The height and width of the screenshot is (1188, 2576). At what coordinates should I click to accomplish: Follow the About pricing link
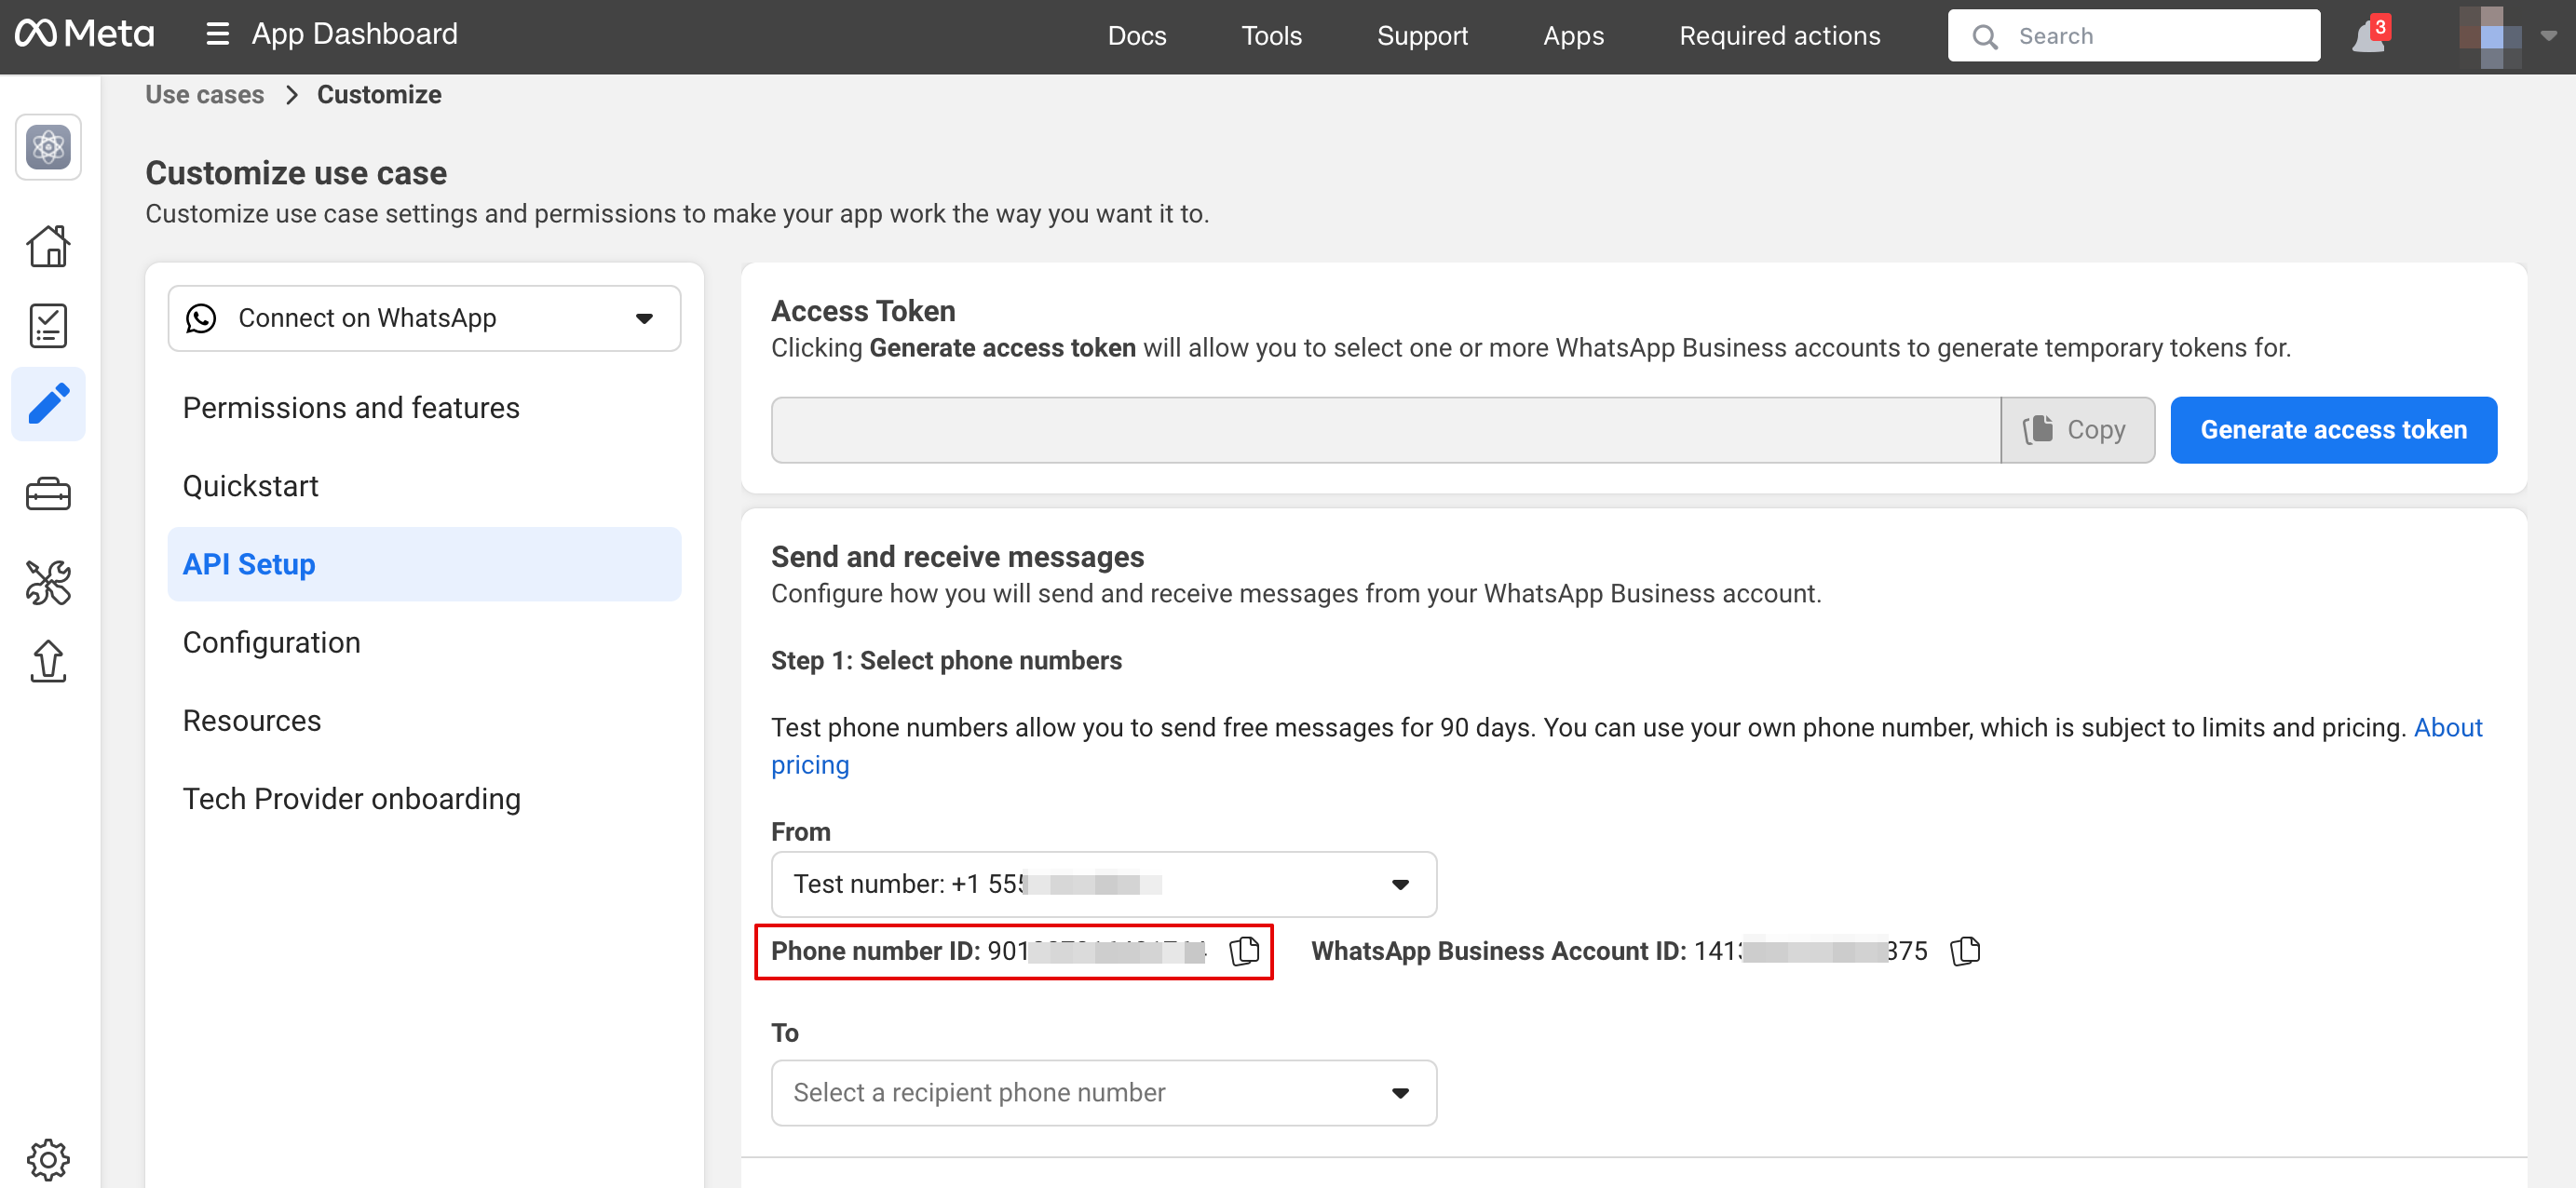(x=2447, y=728)
